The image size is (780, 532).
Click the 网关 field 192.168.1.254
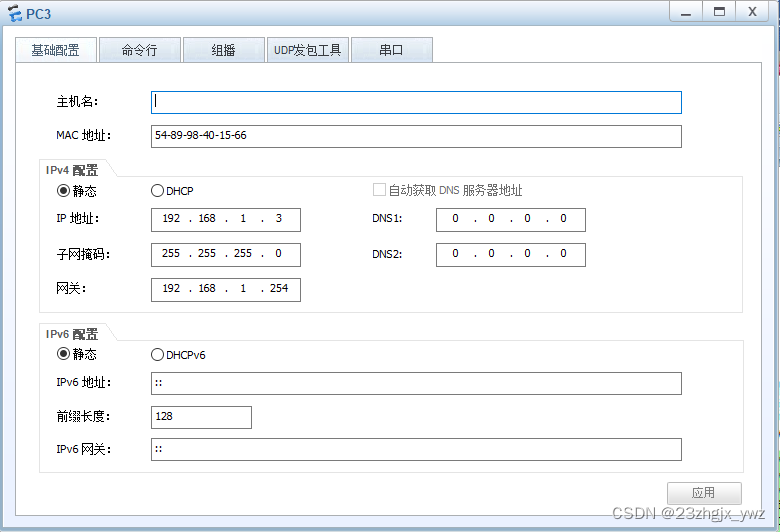[226, 290]
